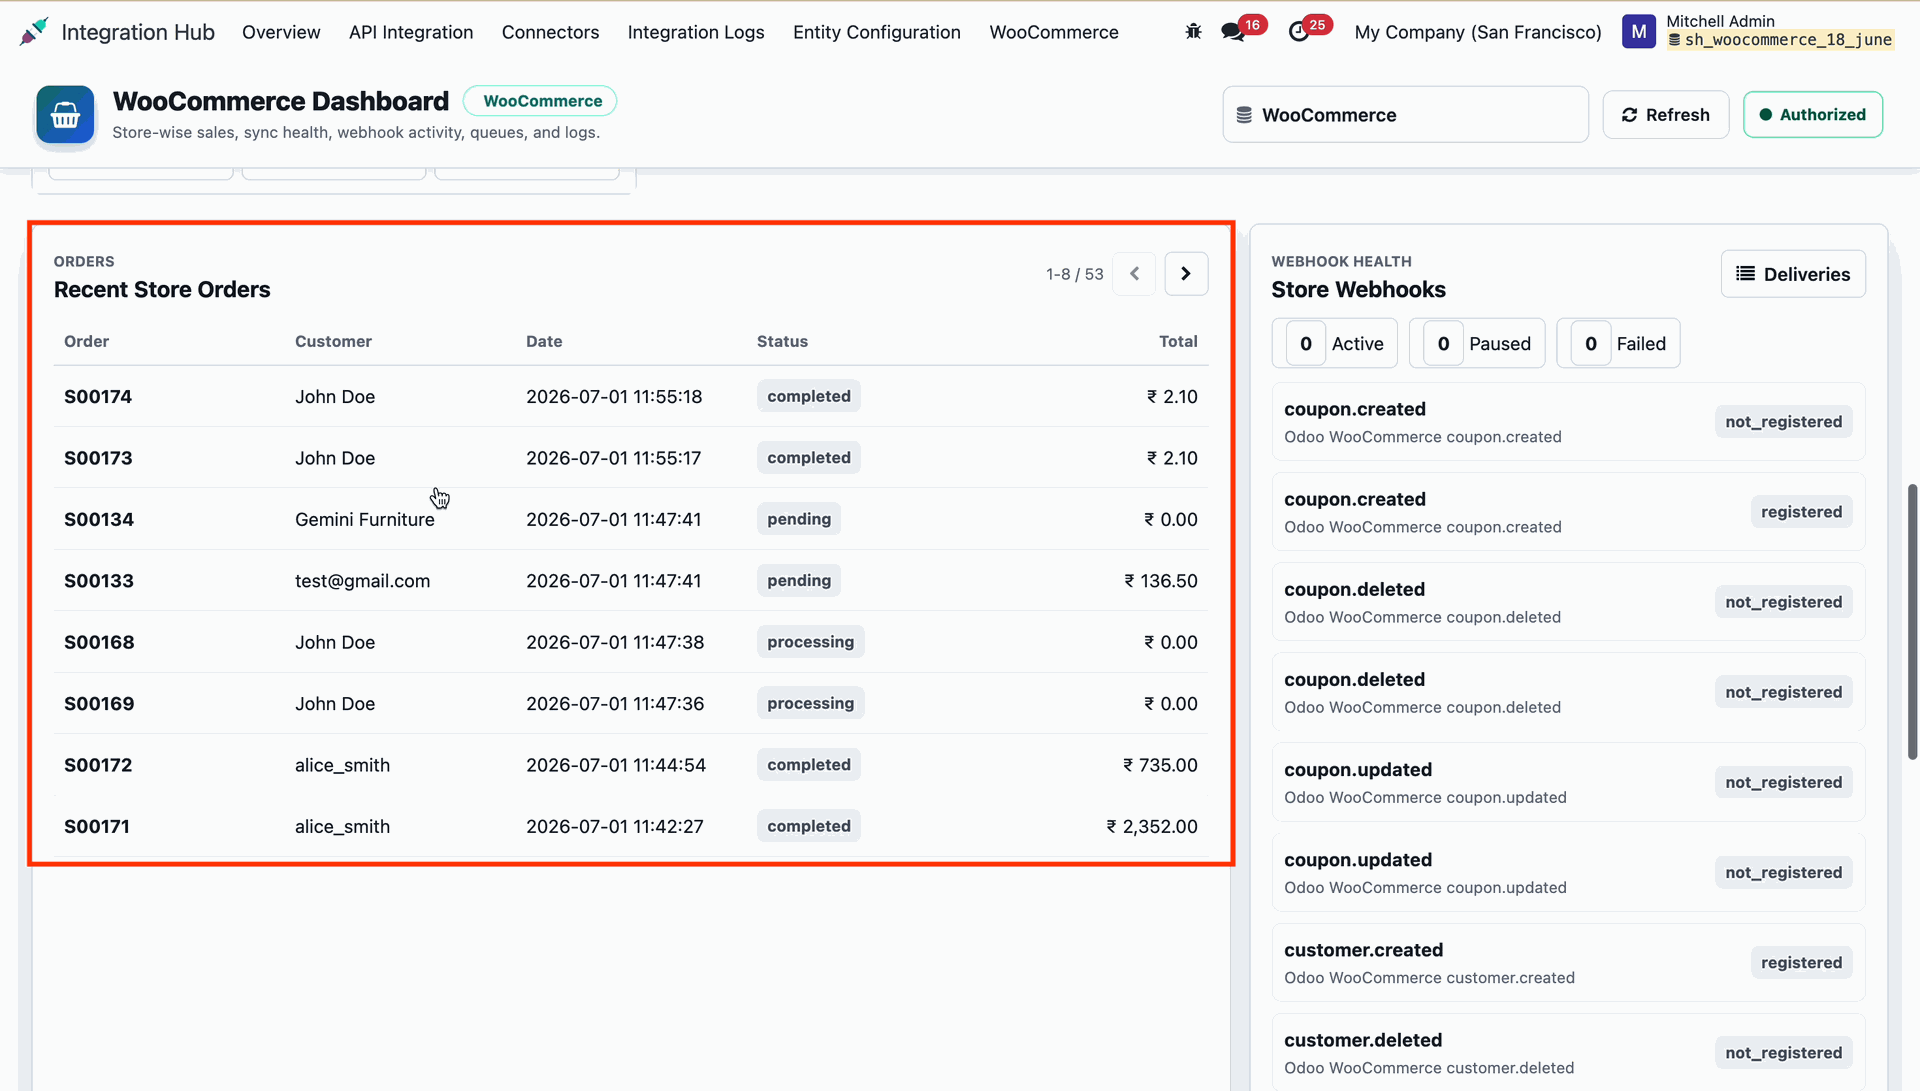Open the Entity Configuration menu
This screenshot has width=1920, height=1091.
[x=877, y=32]
